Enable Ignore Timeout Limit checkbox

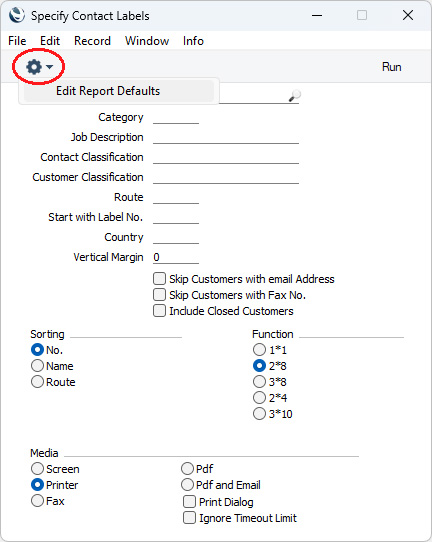tap(189, 518)
